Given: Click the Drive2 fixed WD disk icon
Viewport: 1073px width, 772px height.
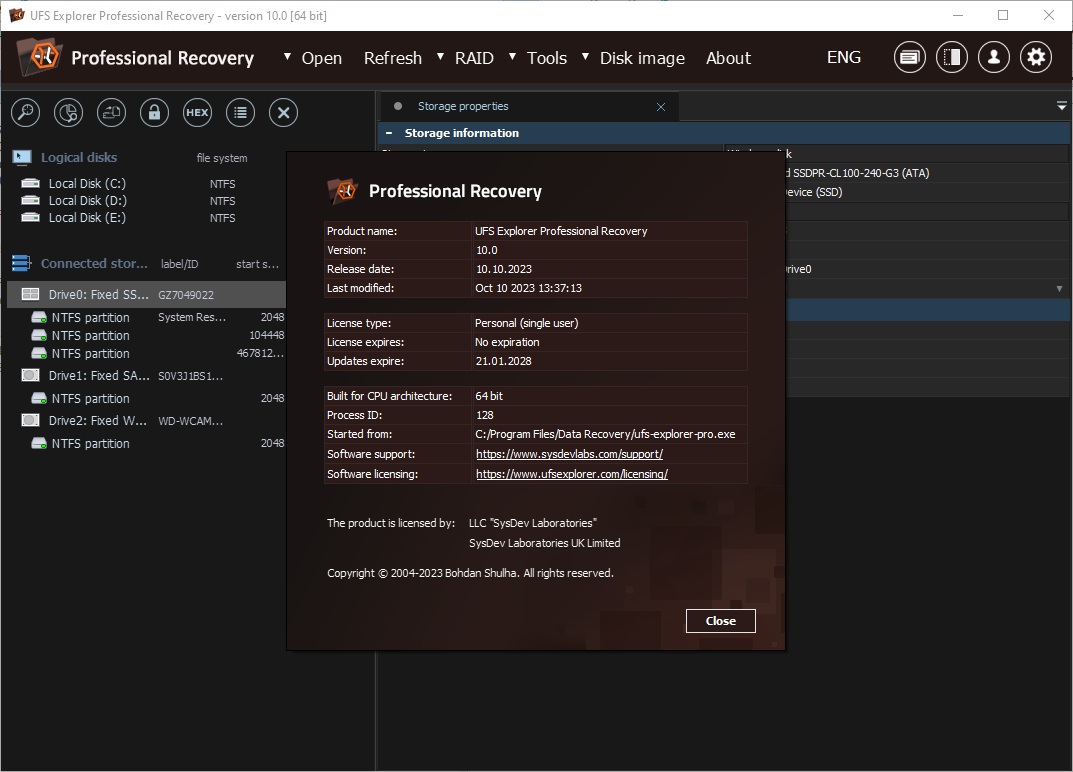Looking at the screenshot, I should (x=30, y=420).
